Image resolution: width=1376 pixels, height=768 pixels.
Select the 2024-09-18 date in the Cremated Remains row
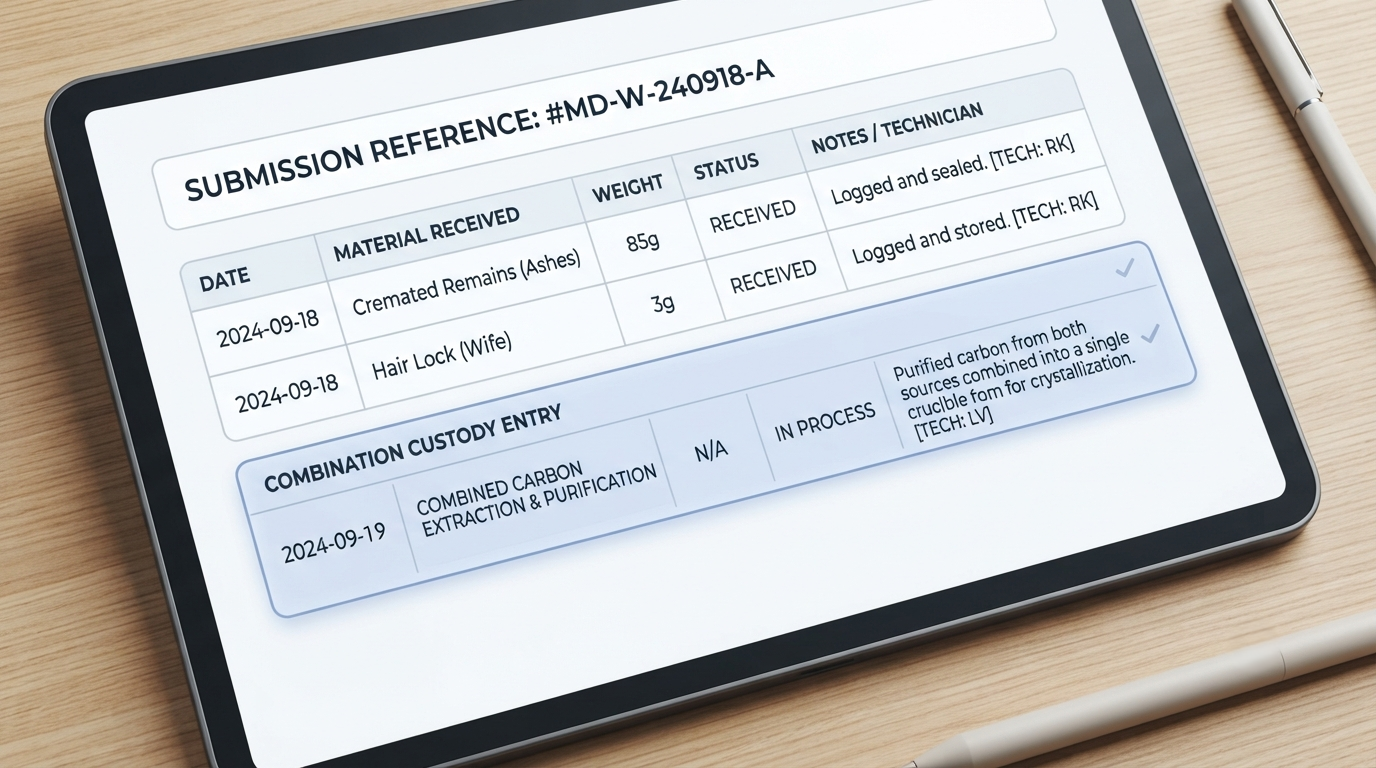(x=268, y=326)
